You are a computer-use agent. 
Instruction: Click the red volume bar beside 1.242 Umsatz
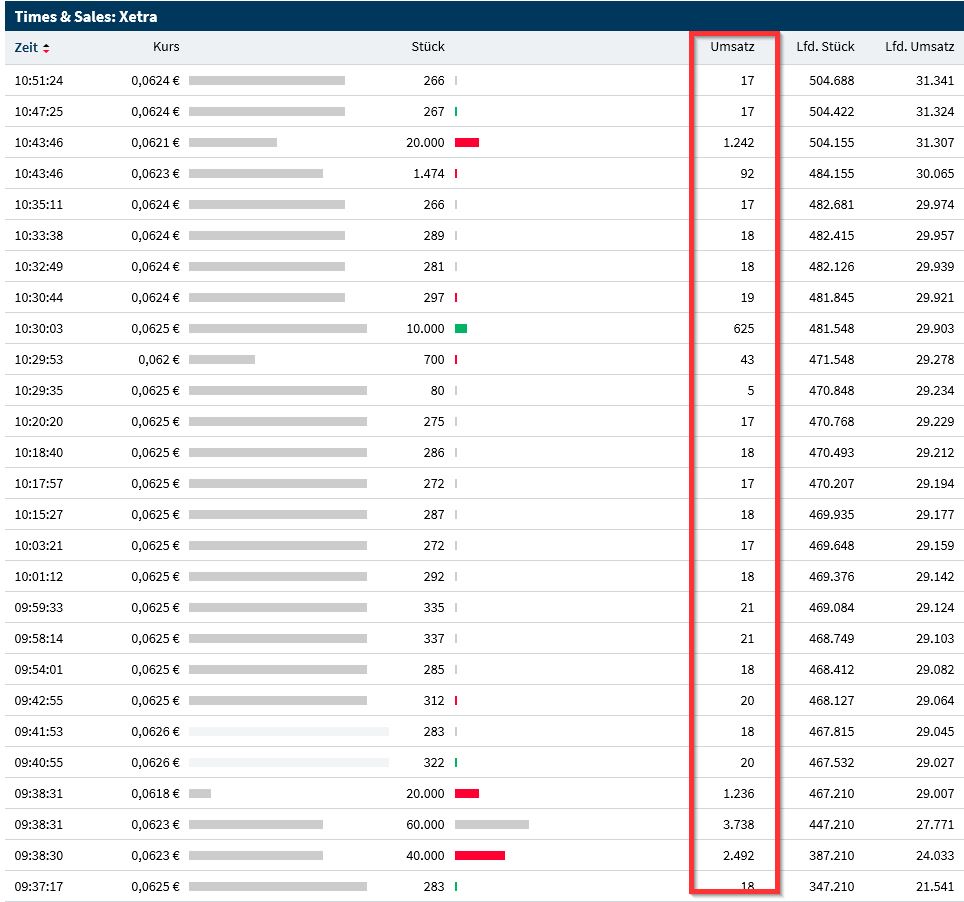coord(467,143)
